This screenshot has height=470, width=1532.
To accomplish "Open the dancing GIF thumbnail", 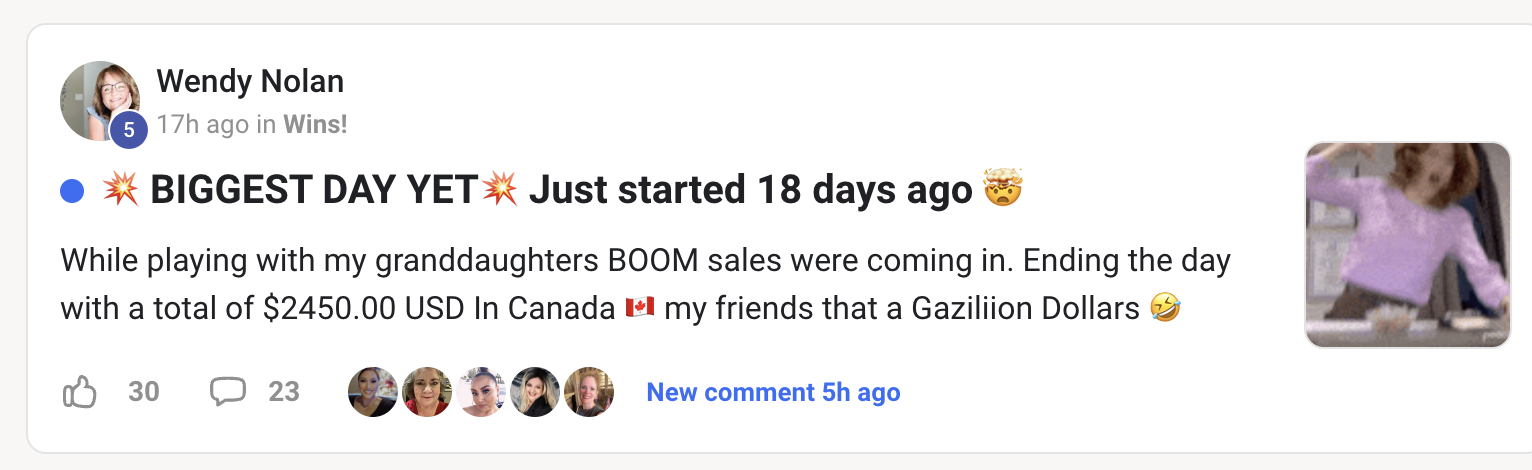I will click(1407, 245).
